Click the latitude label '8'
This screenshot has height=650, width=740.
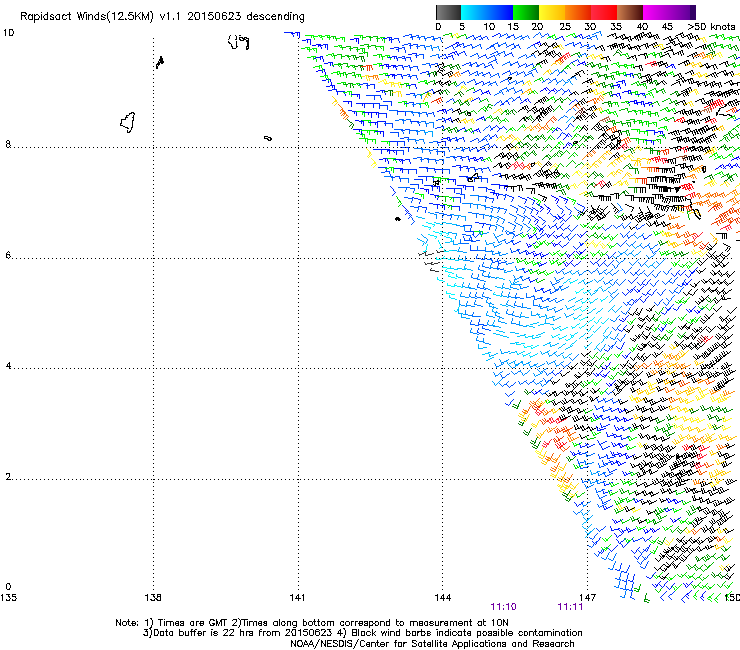point(8,144)
